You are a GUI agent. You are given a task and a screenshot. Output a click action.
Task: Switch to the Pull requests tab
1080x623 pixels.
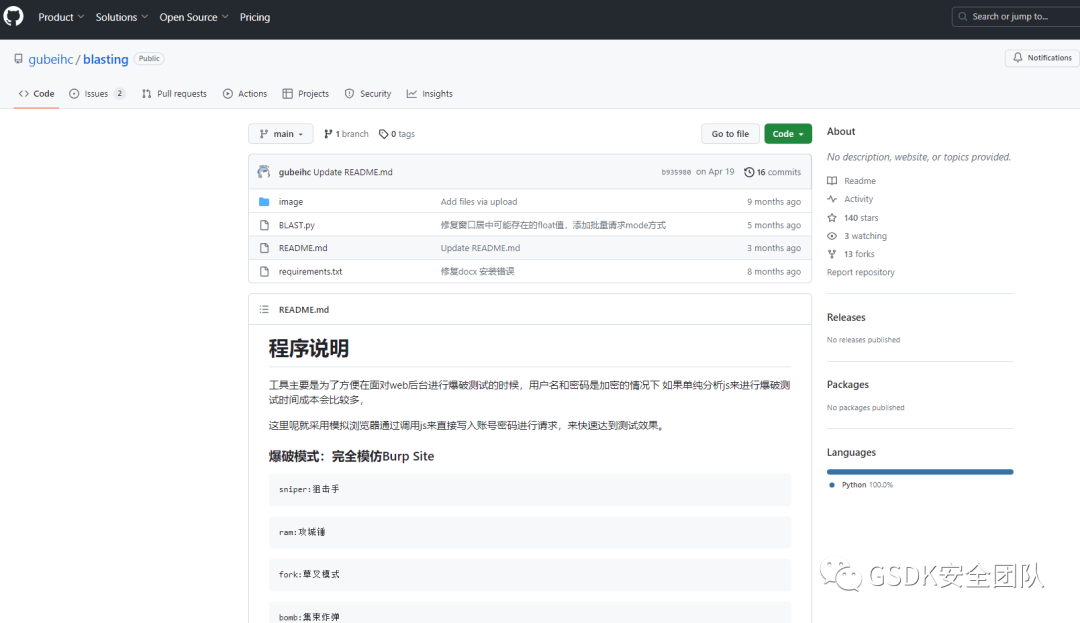click(x=174, y=94)
